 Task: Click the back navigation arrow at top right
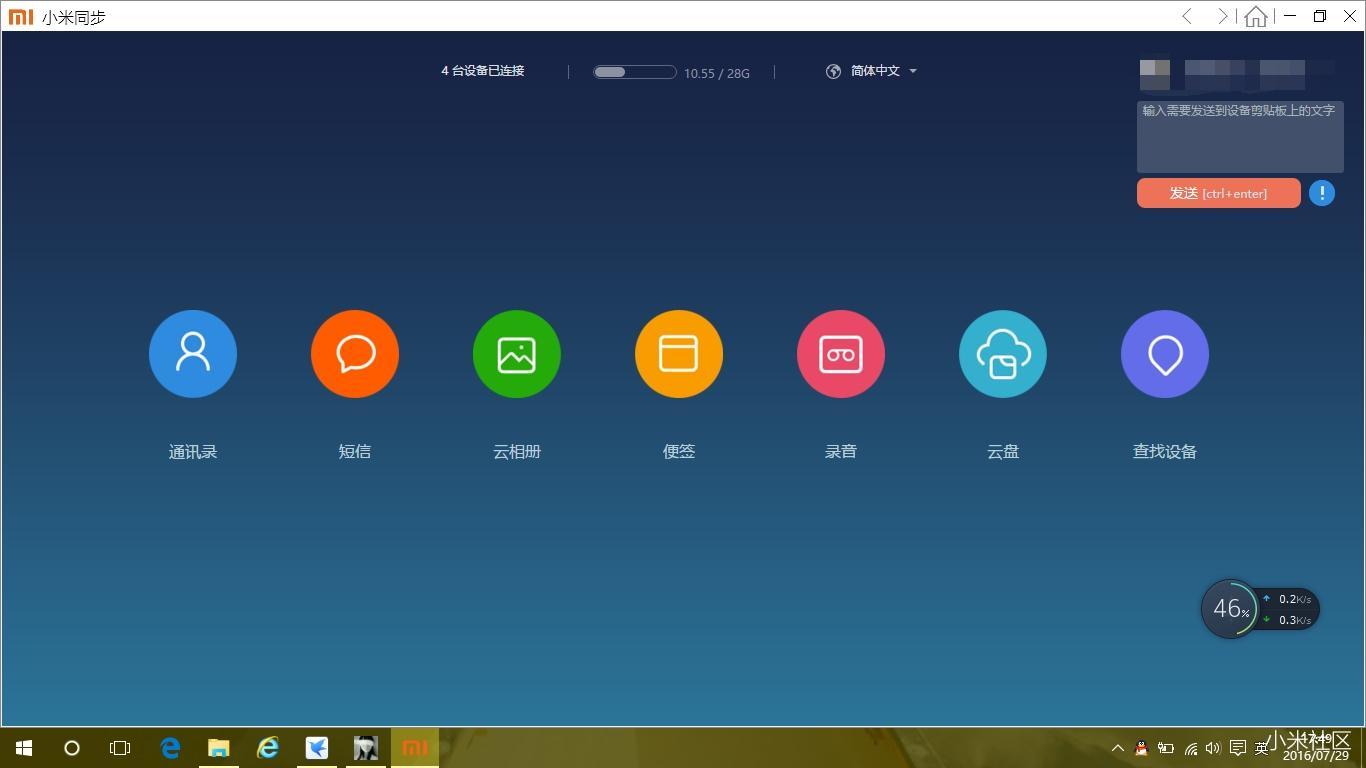(x=1186, y=17)
